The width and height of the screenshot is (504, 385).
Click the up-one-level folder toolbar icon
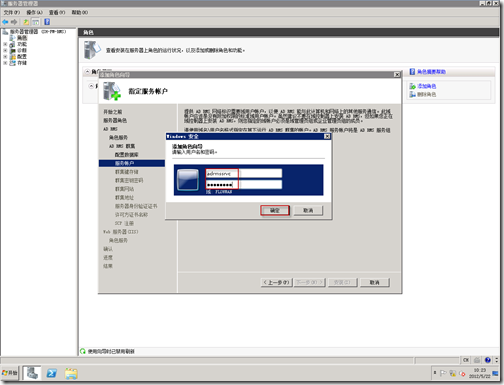pyautogui.click(x=26, y=22)
